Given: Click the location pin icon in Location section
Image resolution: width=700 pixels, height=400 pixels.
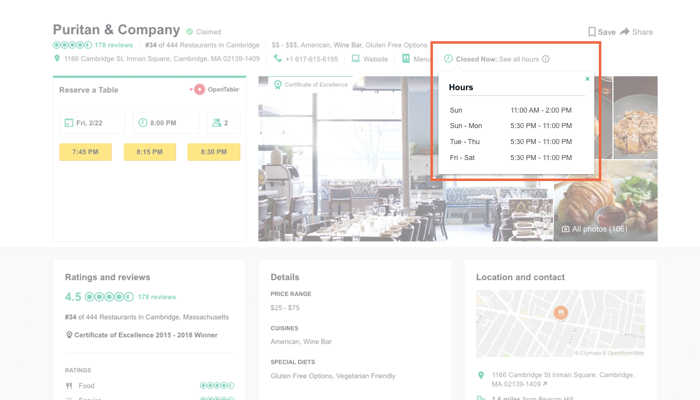Looking at the screenshot, I should (481, 375).
